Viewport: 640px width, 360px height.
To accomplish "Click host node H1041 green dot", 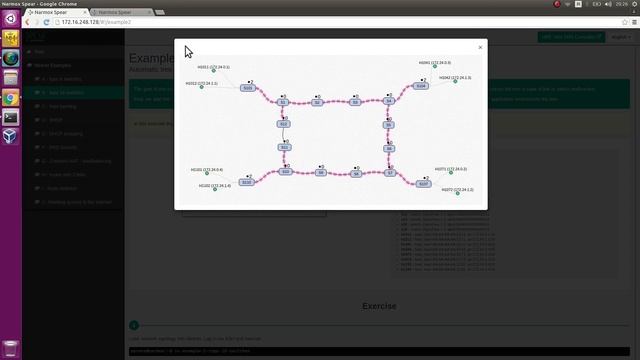I will click(435, 67).
